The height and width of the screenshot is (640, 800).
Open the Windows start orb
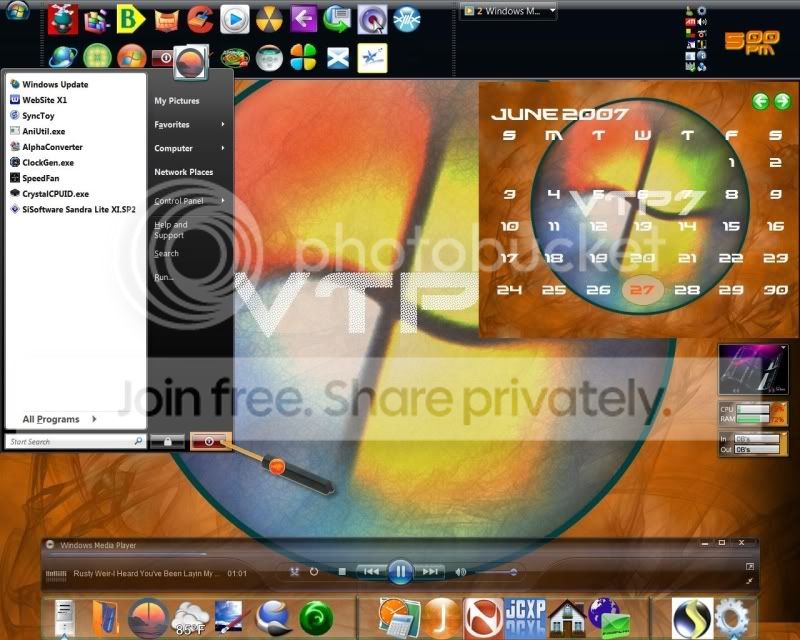17,10
